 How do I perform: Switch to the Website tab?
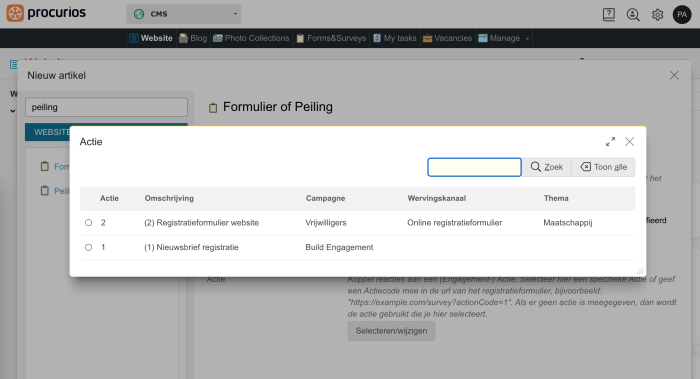151,38
